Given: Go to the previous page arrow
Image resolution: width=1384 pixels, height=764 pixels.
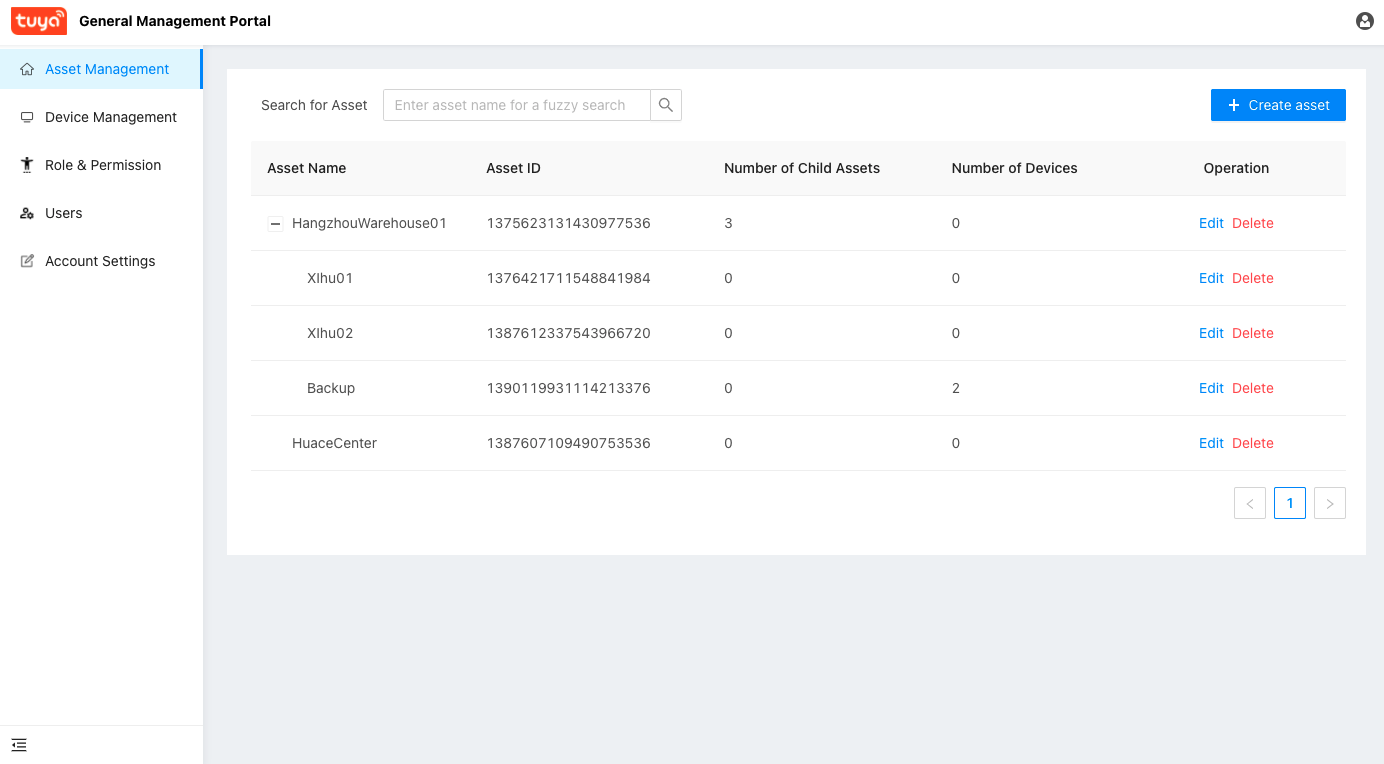Looking at the screenshot, I should [x=1249, y=503].
